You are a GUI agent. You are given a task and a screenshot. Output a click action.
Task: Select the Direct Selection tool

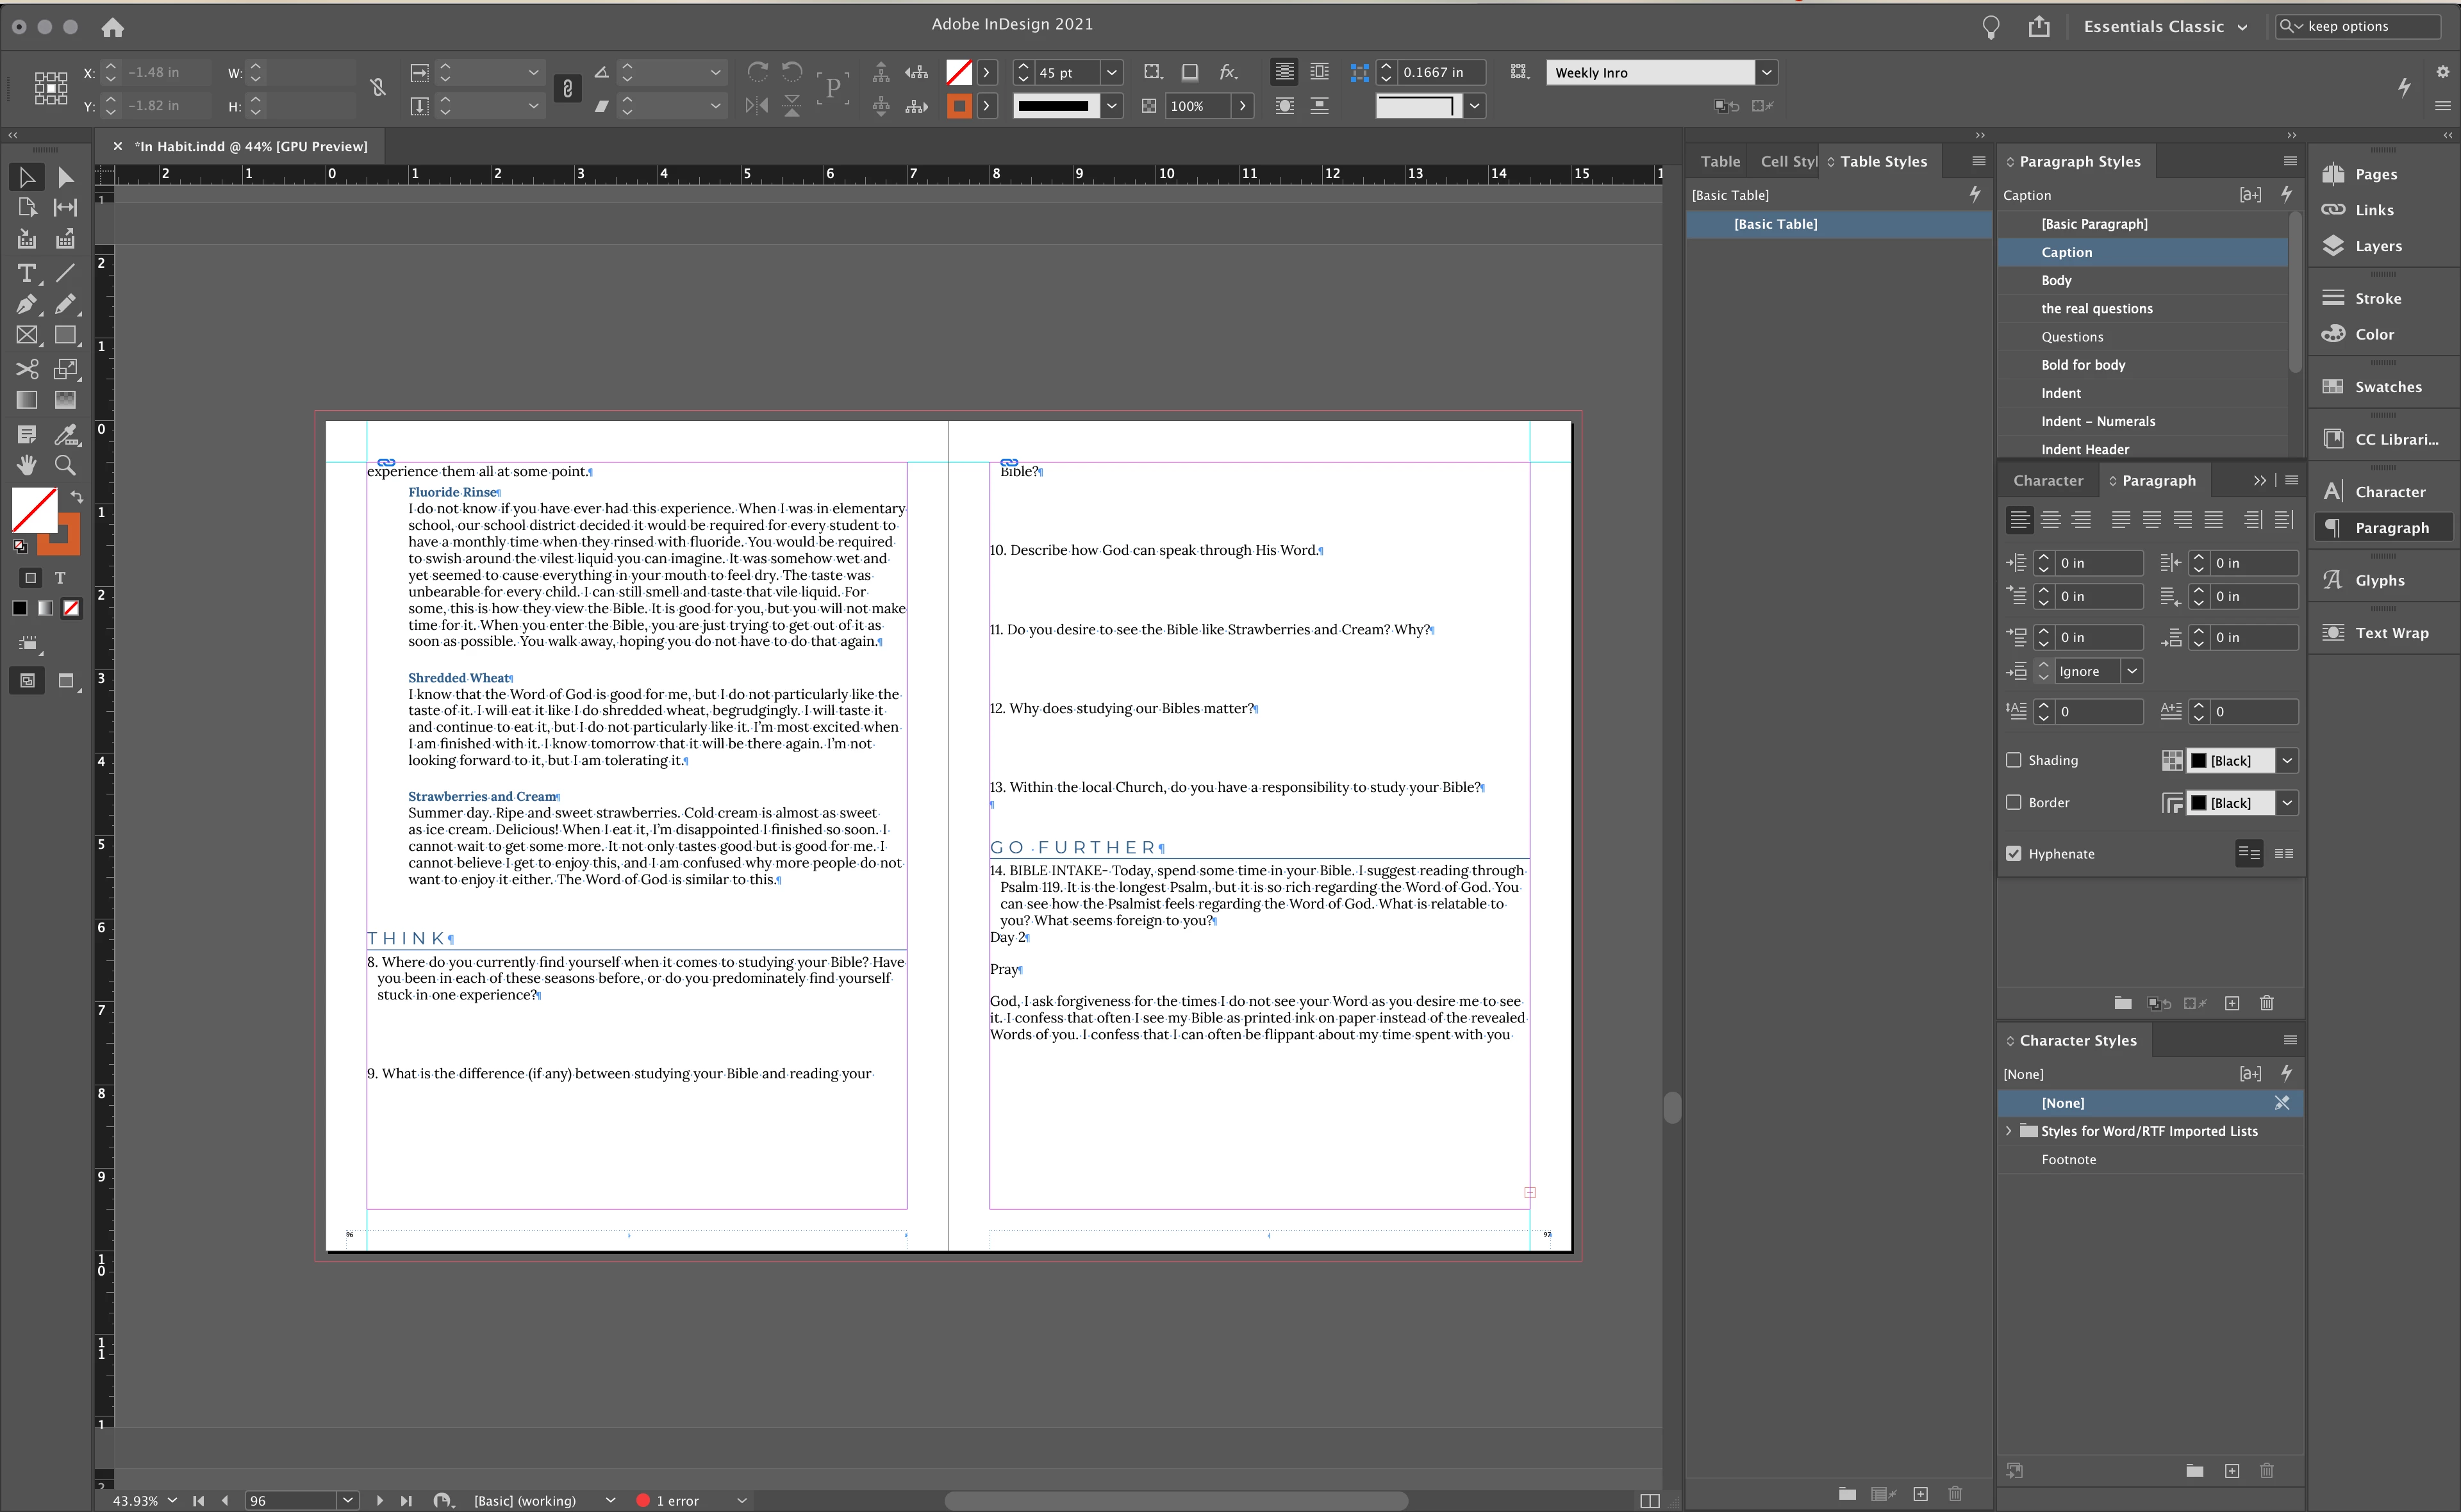pos(65,177)
